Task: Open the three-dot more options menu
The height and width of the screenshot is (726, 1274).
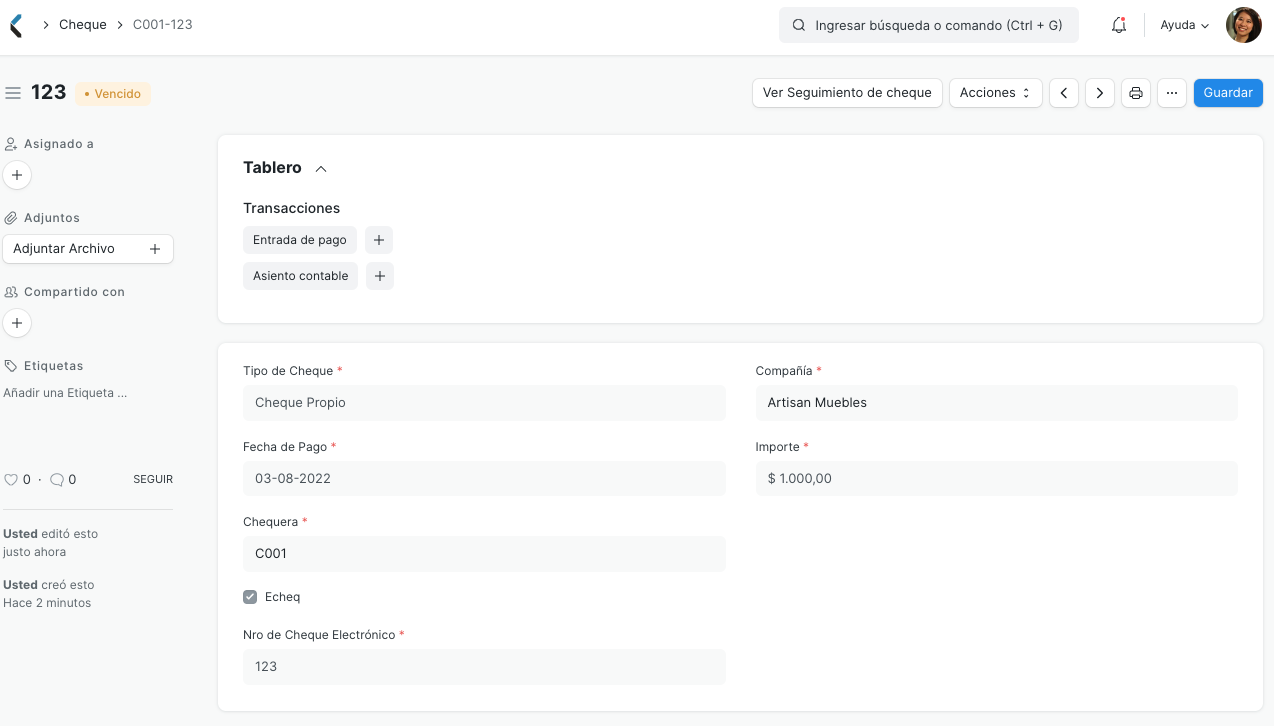Action: [x=1172, y=93]
